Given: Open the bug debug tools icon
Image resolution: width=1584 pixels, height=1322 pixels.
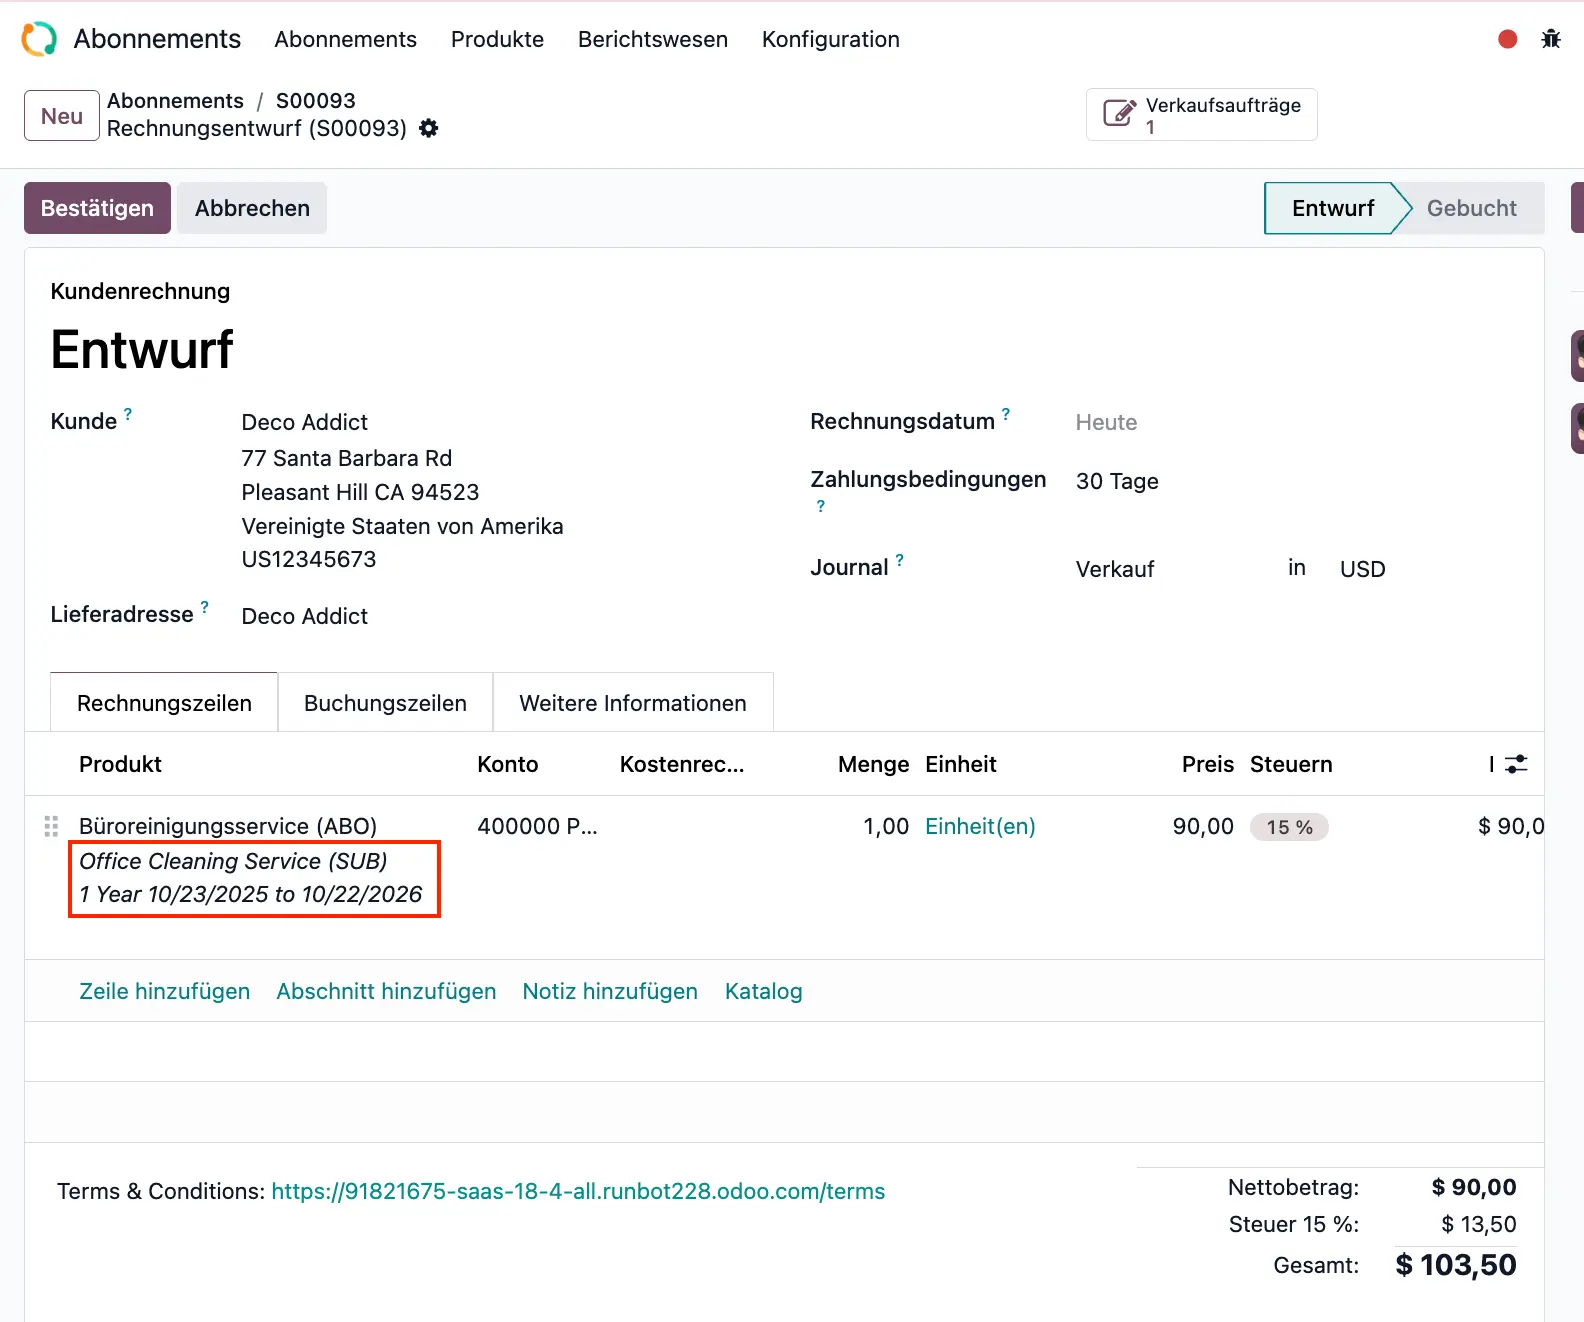Looking at the screenshot, I should (1550, 39).
